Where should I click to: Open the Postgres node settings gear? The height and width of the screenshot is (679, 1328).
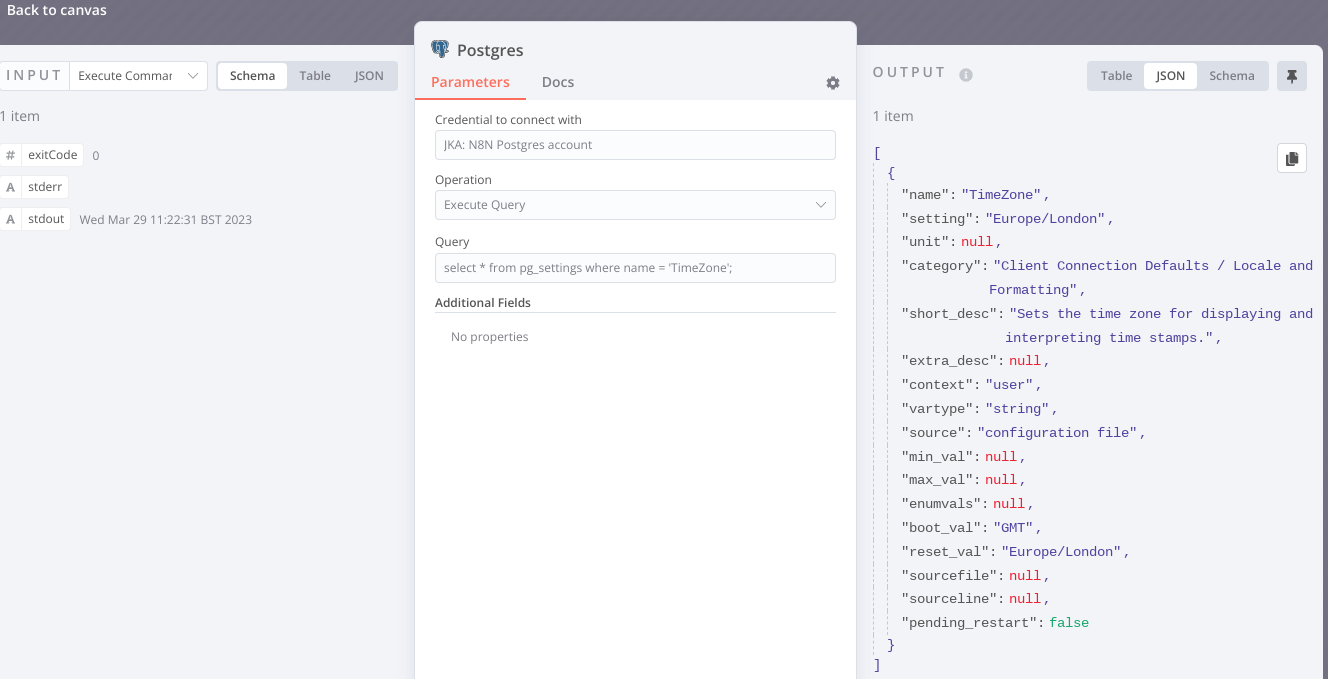[x=833, y=83]
